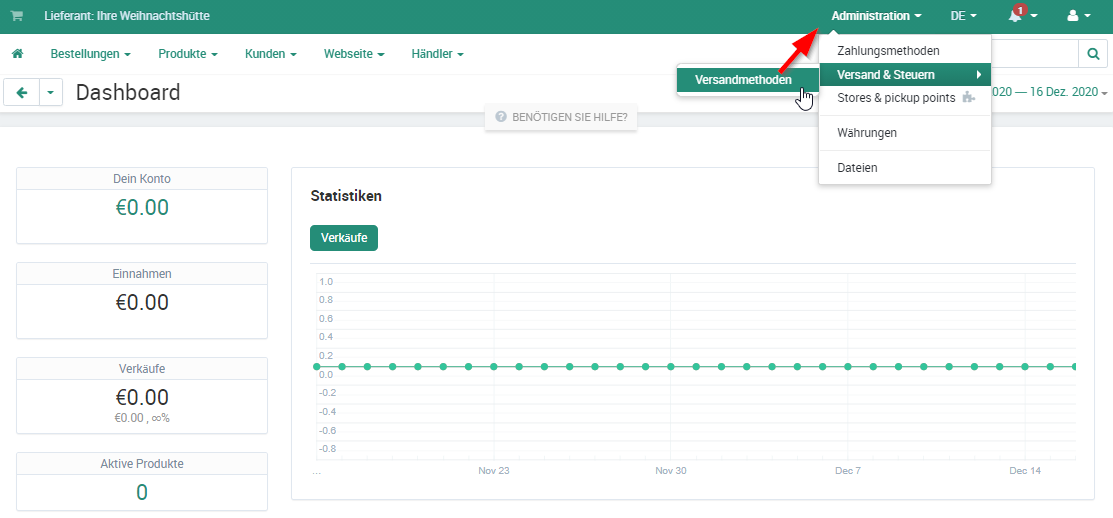
Task: Open dropdown caret next to back arrow
Action: [x=50, y=92]
